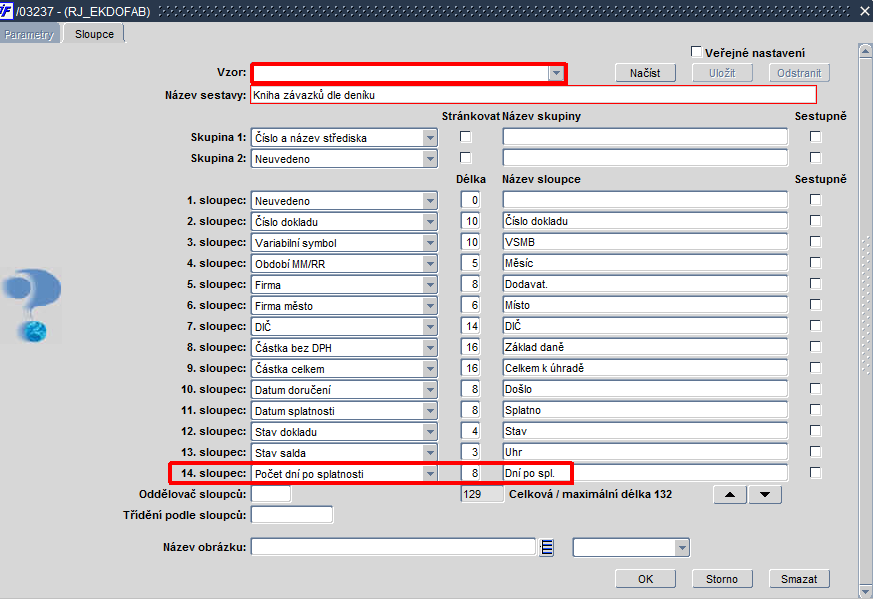Open the 6. sloupec Firma město dropdown
873x599 pixels.
(x=429, y=306)
